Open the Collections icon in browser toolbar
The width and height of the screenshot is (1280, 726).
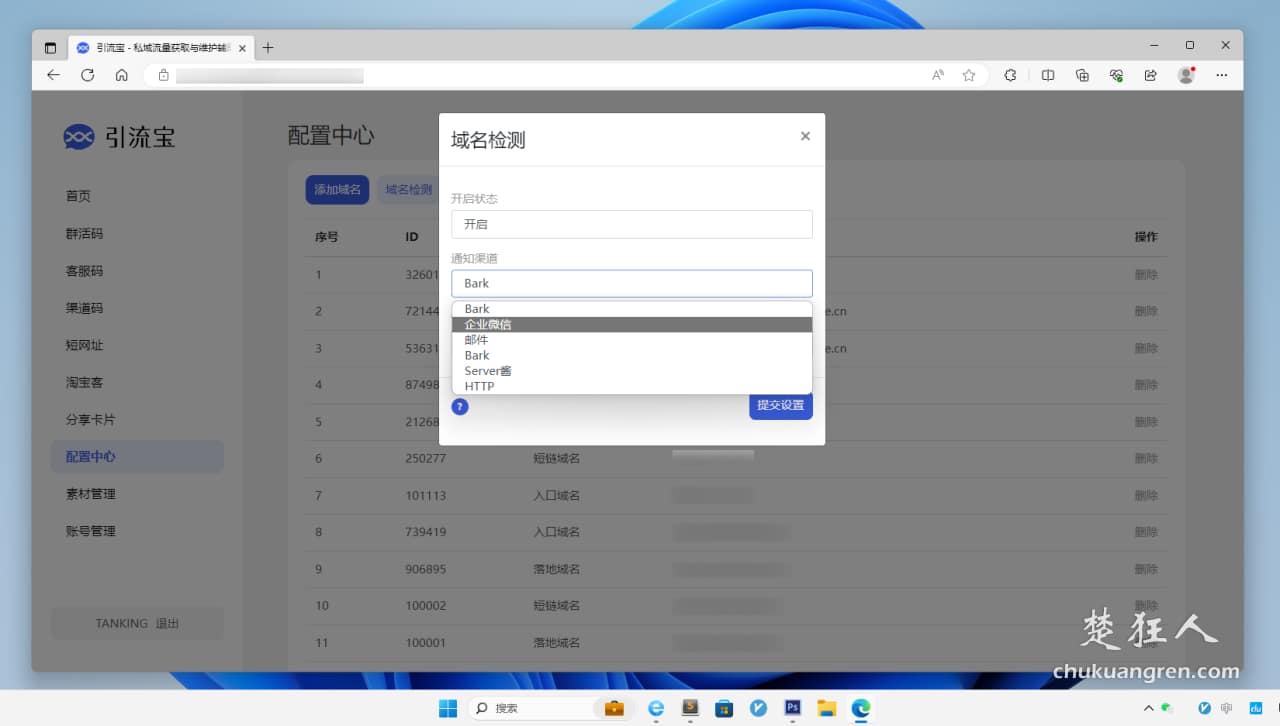pos(1081,75)
